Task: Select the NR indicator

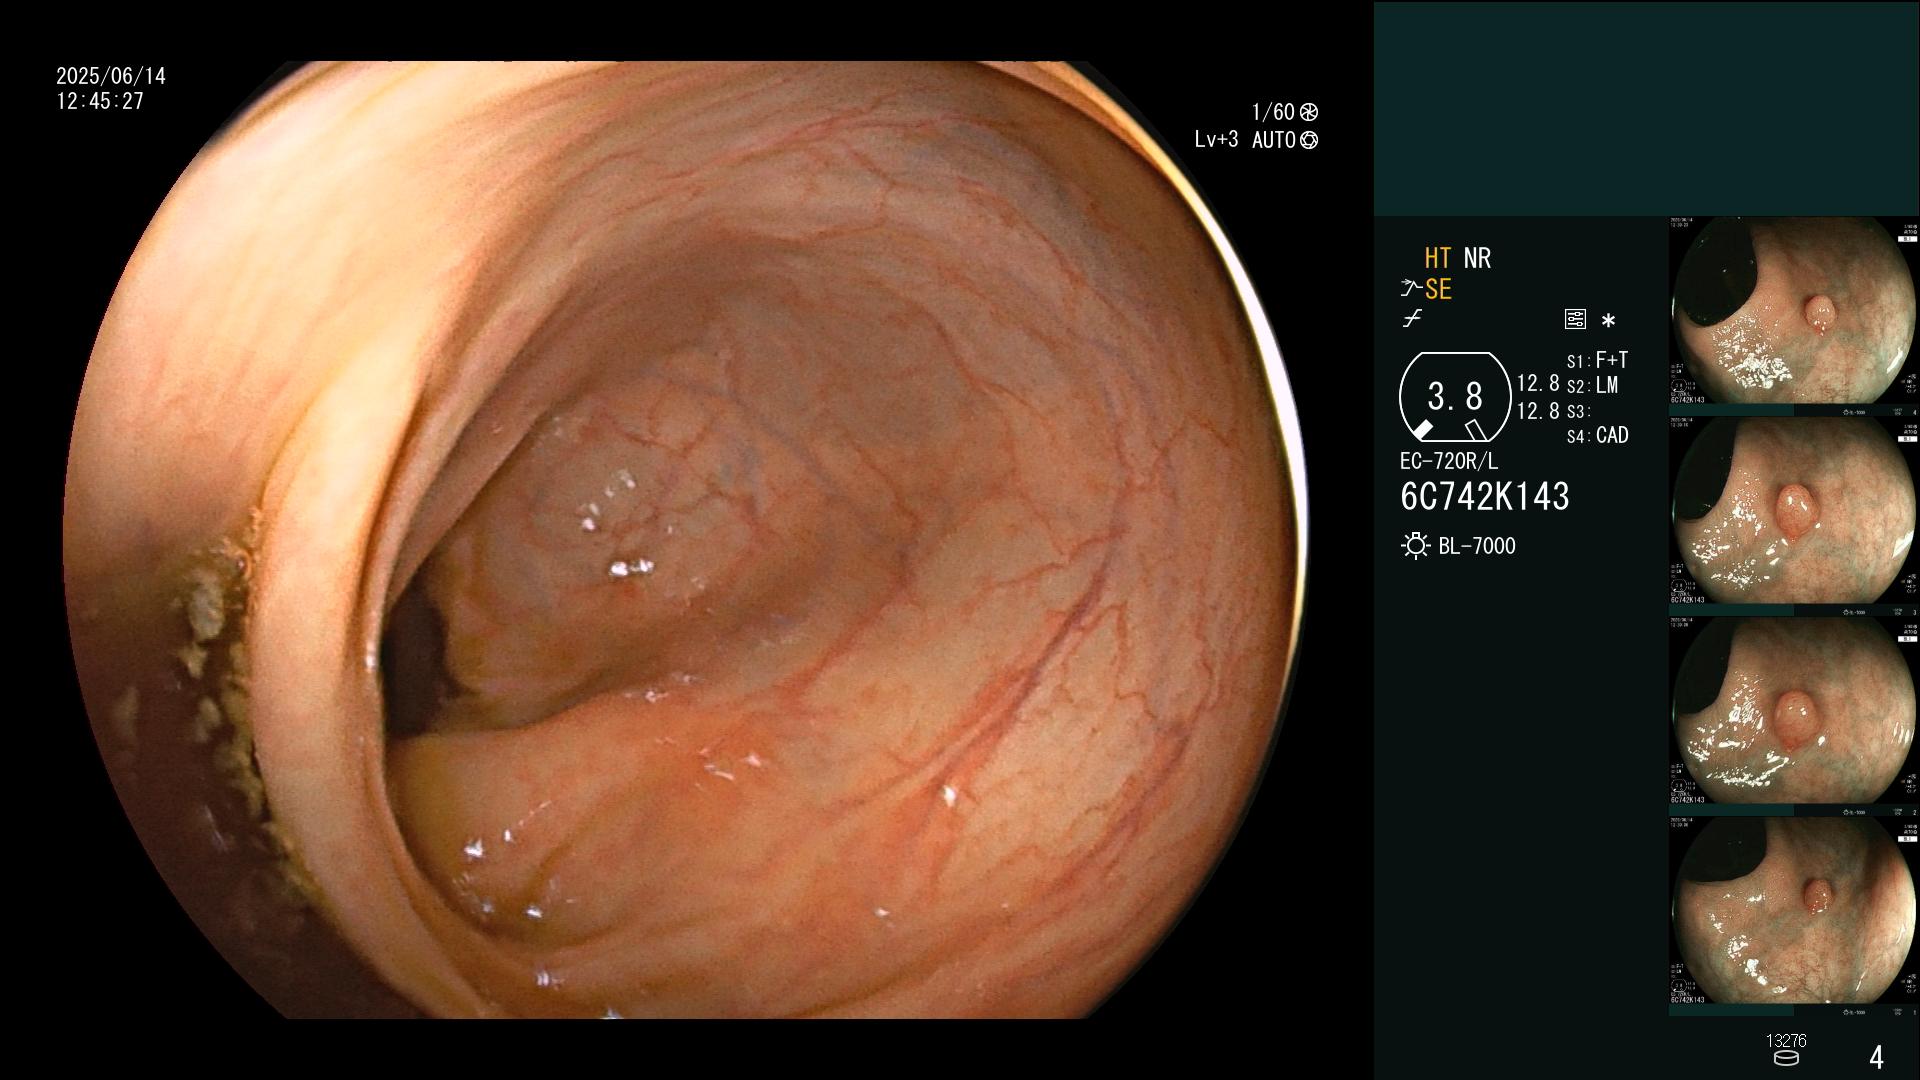Action: [1477, 258]
